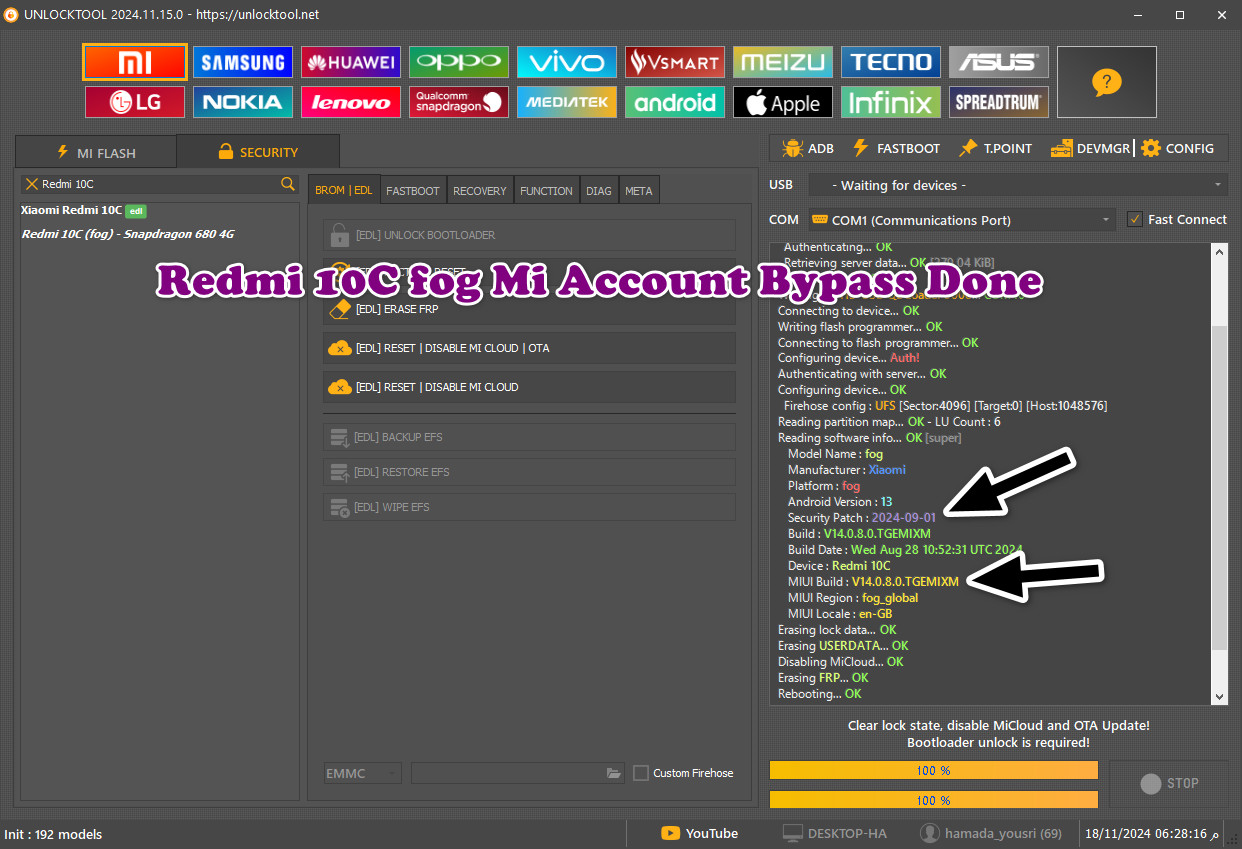Click [EDL] RESET | DISABLE MI CLOUD
This screenshot has height=849, width=1242.
tap(529, 387)
